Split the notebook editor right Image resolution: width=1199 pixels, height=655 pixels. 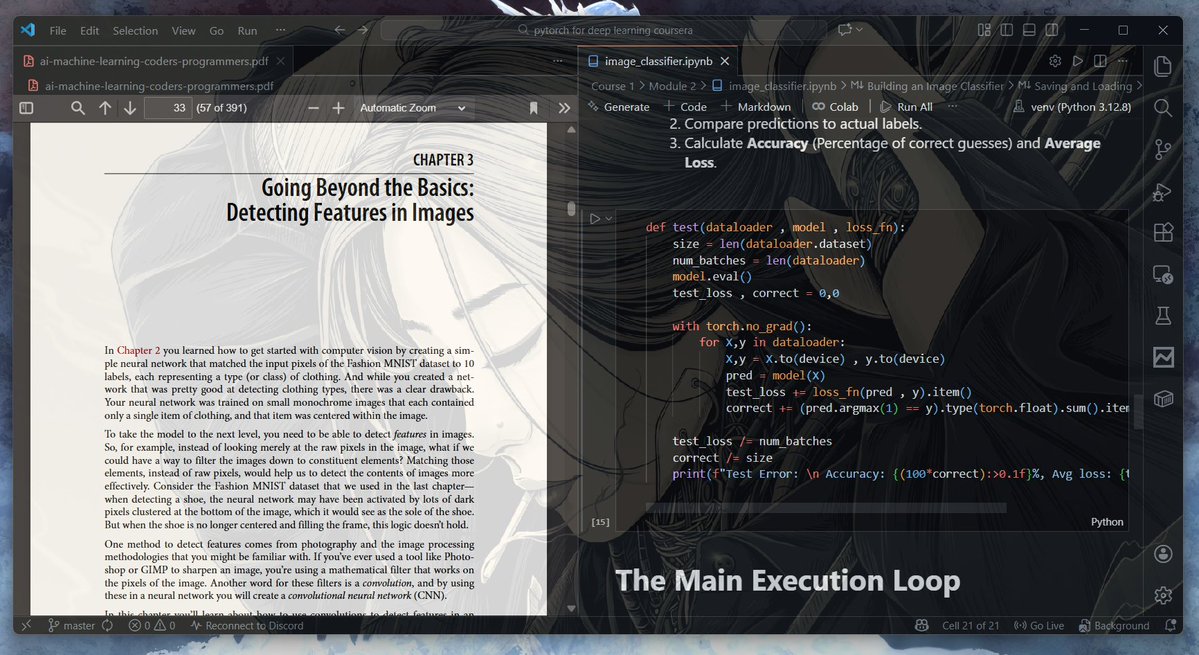coord(1100,61)
